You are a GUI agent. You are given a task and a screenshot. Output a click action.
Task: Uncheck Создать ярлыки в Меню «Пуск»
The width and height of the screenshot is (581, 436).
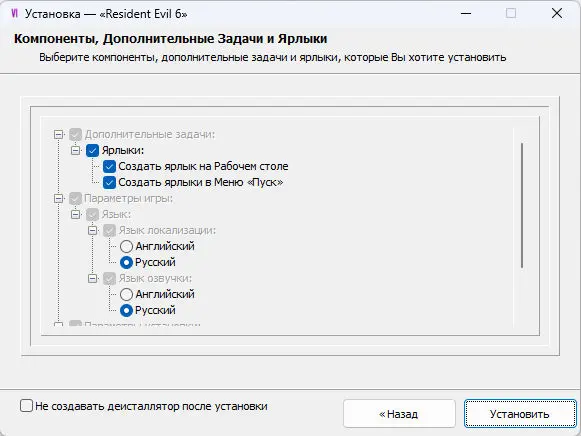109,182
